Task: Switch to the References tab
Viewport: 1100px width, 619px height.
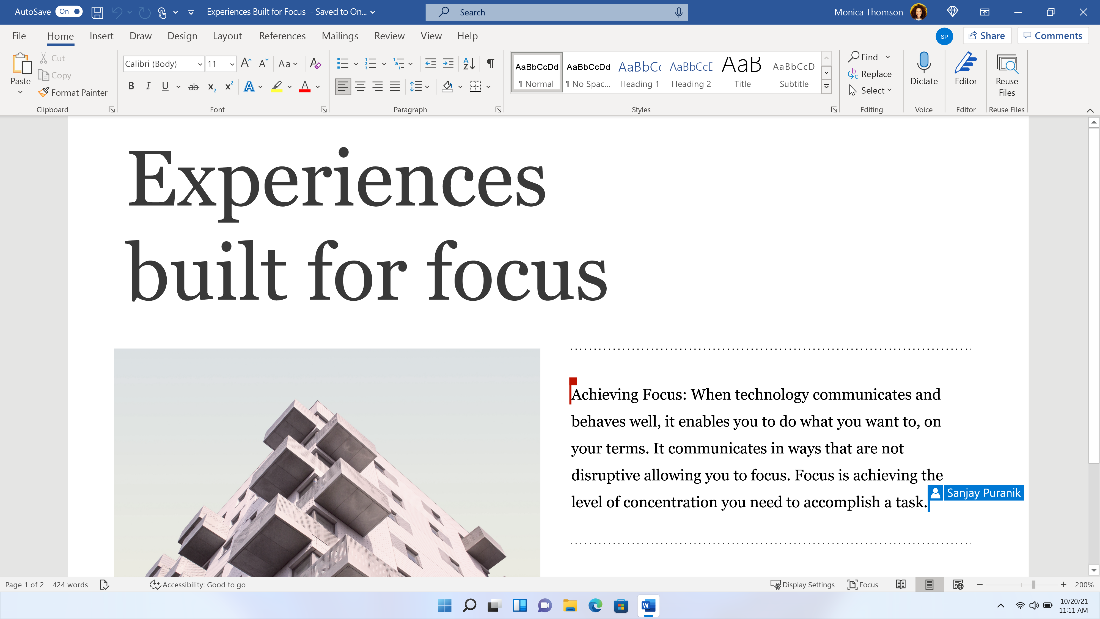Action: point(282,36)
